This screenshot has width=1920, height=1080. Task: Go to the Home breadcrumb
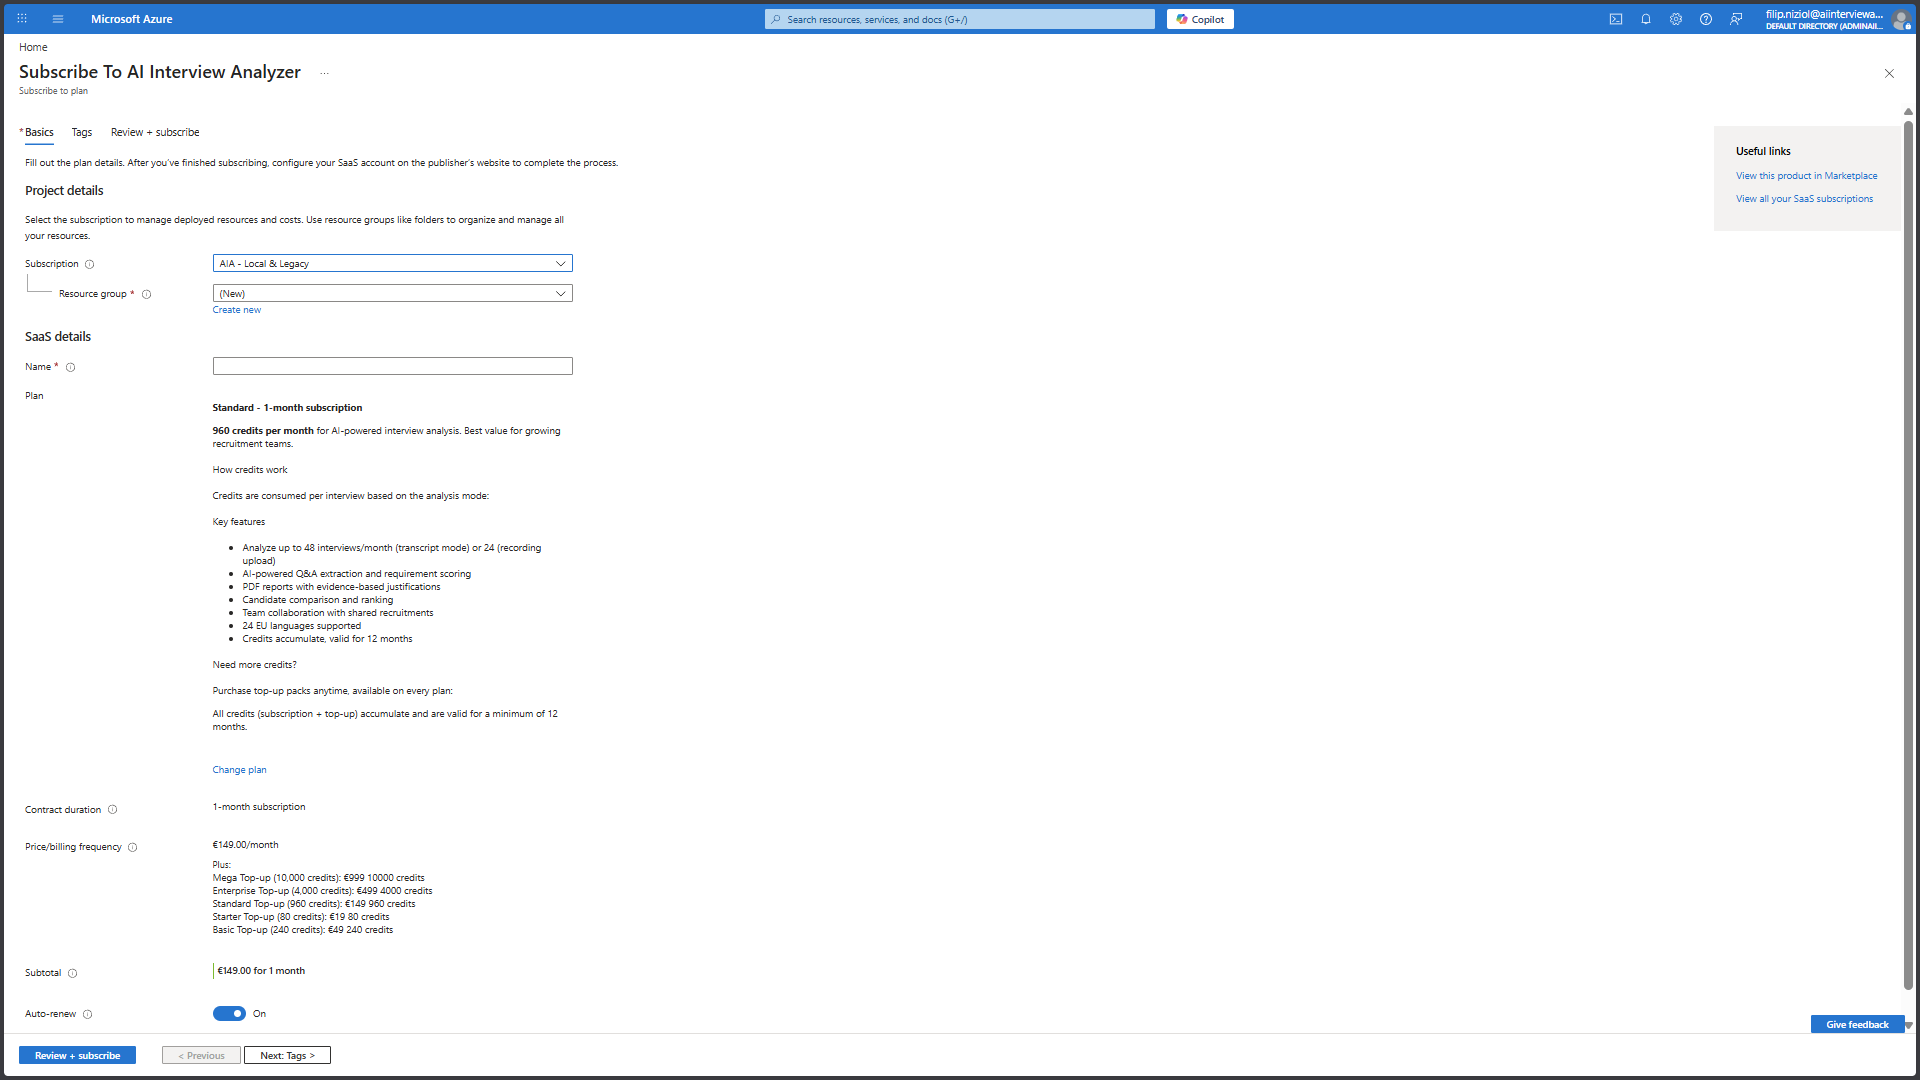point(33,47)
